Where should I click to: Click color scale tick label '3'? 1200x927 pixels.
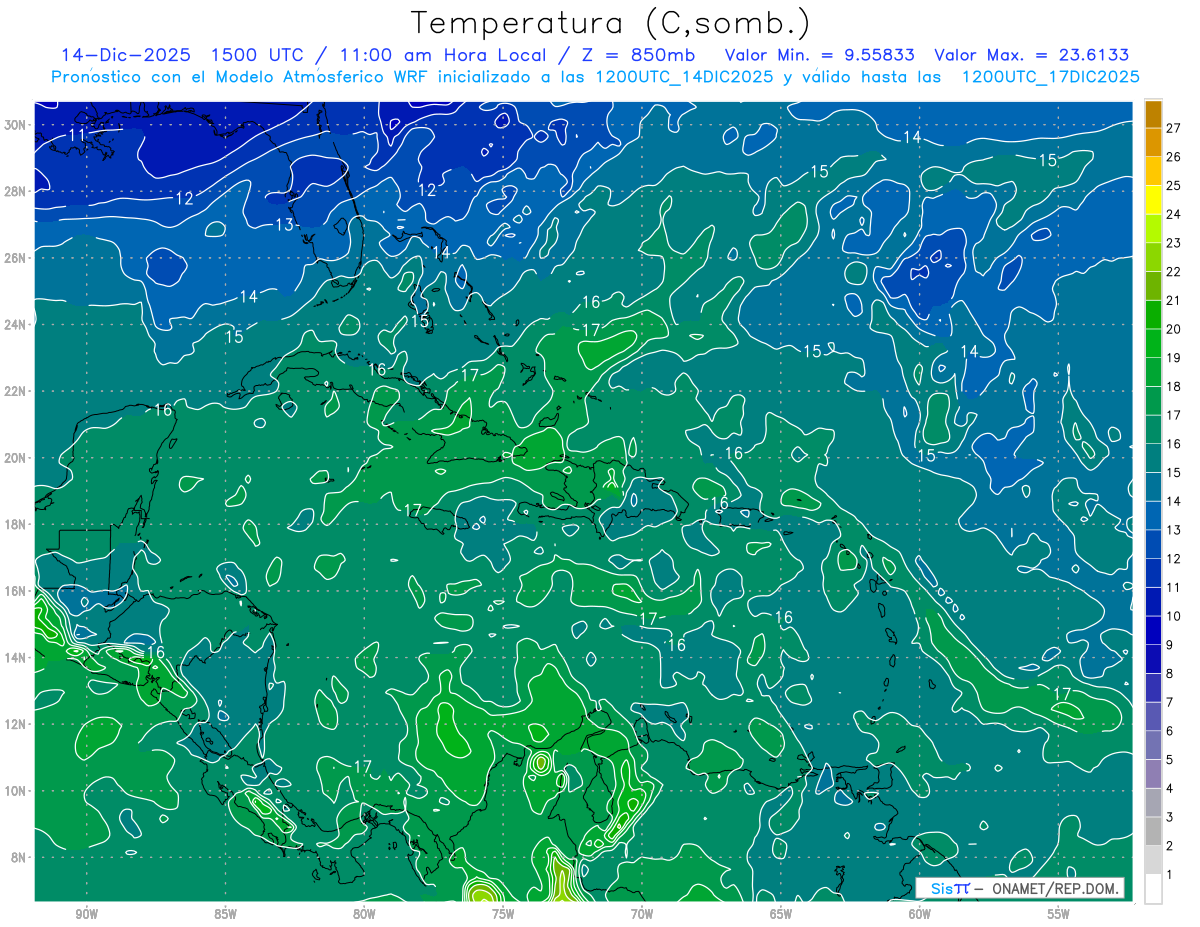pos(1171,817)
